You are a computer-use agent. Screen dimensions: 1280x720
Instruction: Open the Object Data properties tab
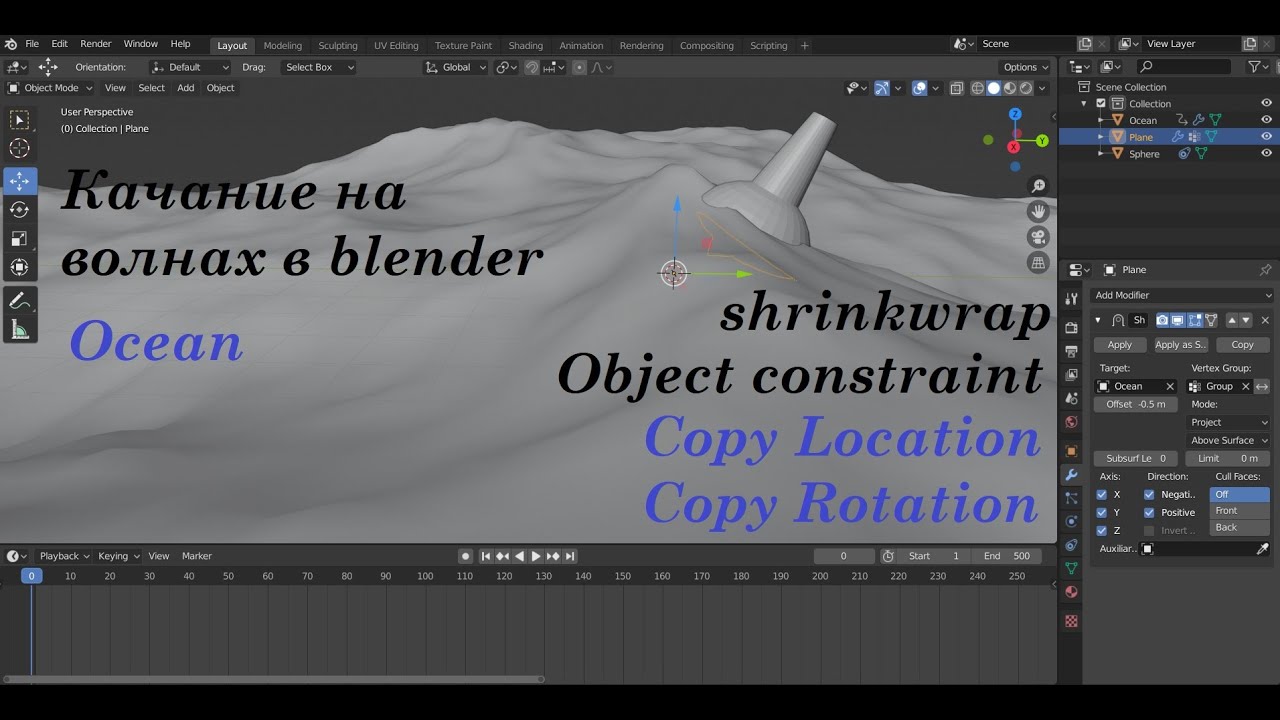click(1071, 568)
